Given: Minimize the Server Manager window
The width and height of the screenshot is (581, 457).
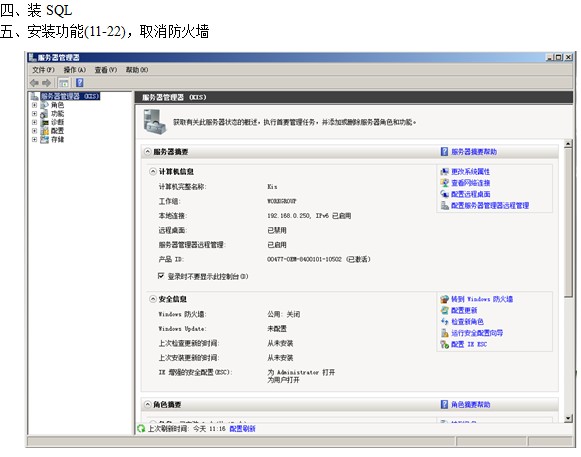Looking at the screenshot, I should [550, 57].
